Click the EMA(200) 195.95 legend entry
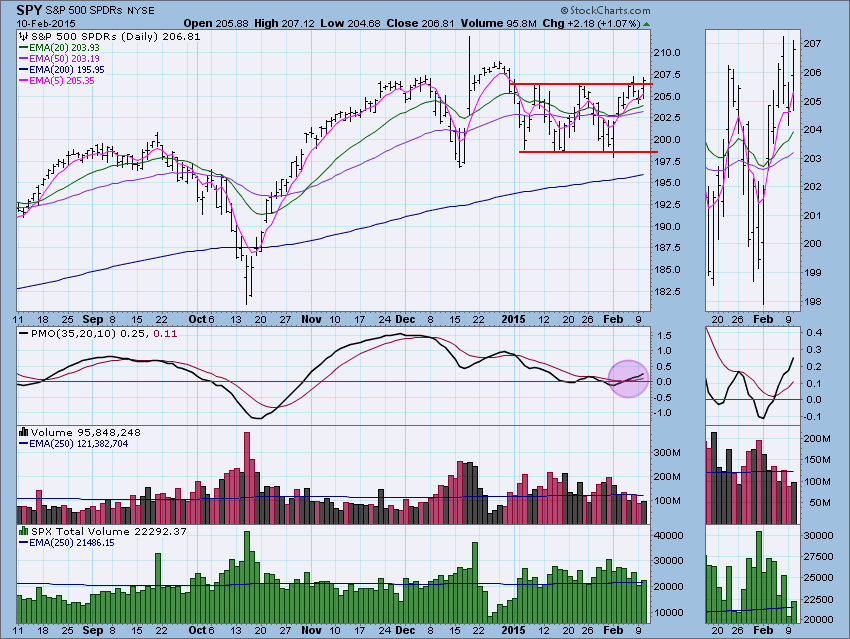This screenshot has height=639, width=850. click(x=61, y=69)
